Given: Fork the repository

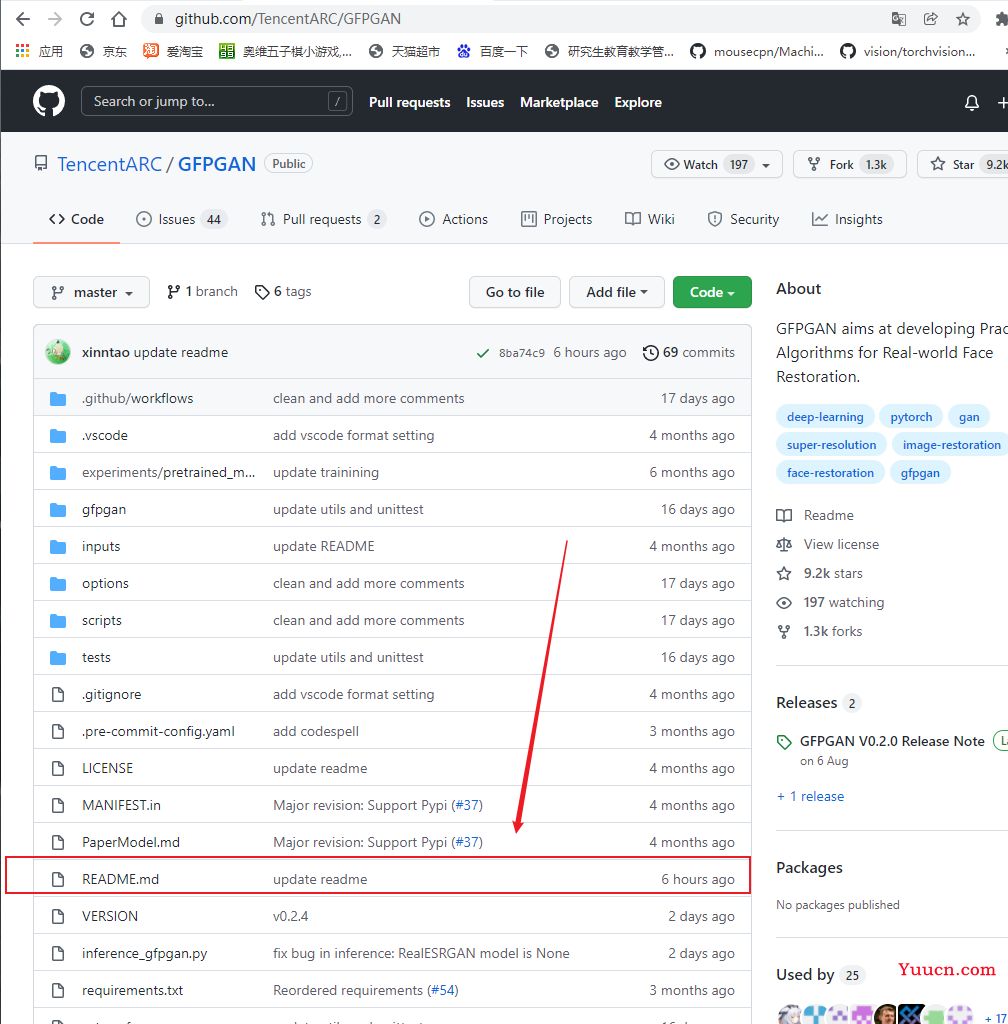Looking at the screenshot, I should click(x=849, y=164).
